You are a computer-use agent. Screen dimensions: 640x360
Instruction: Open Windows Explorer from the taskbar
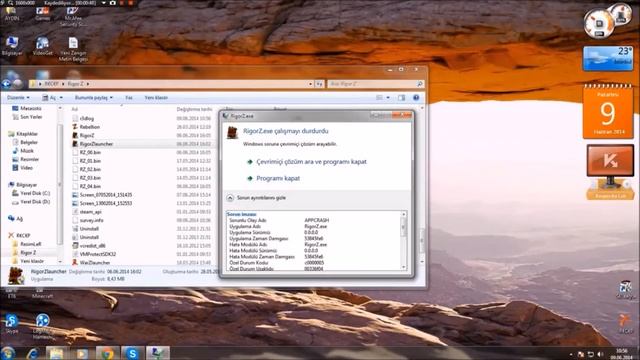[57, 353]
